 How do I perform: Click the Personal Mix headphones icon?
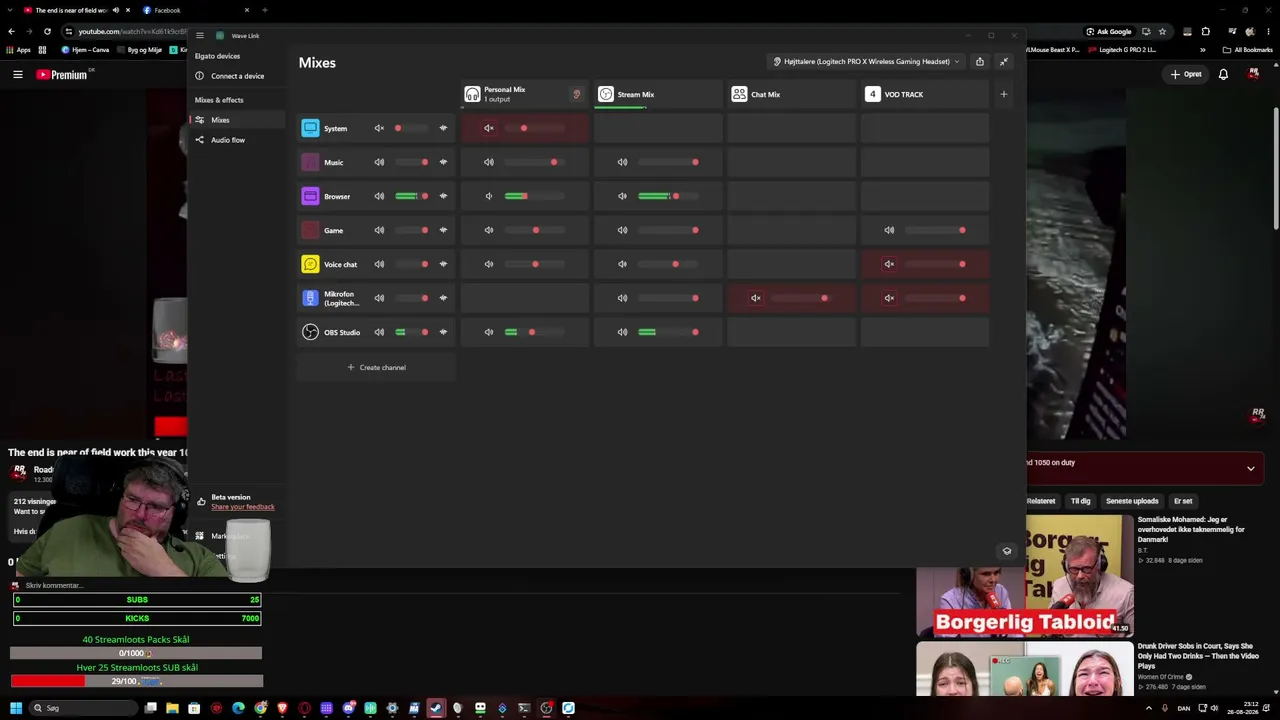472,94
